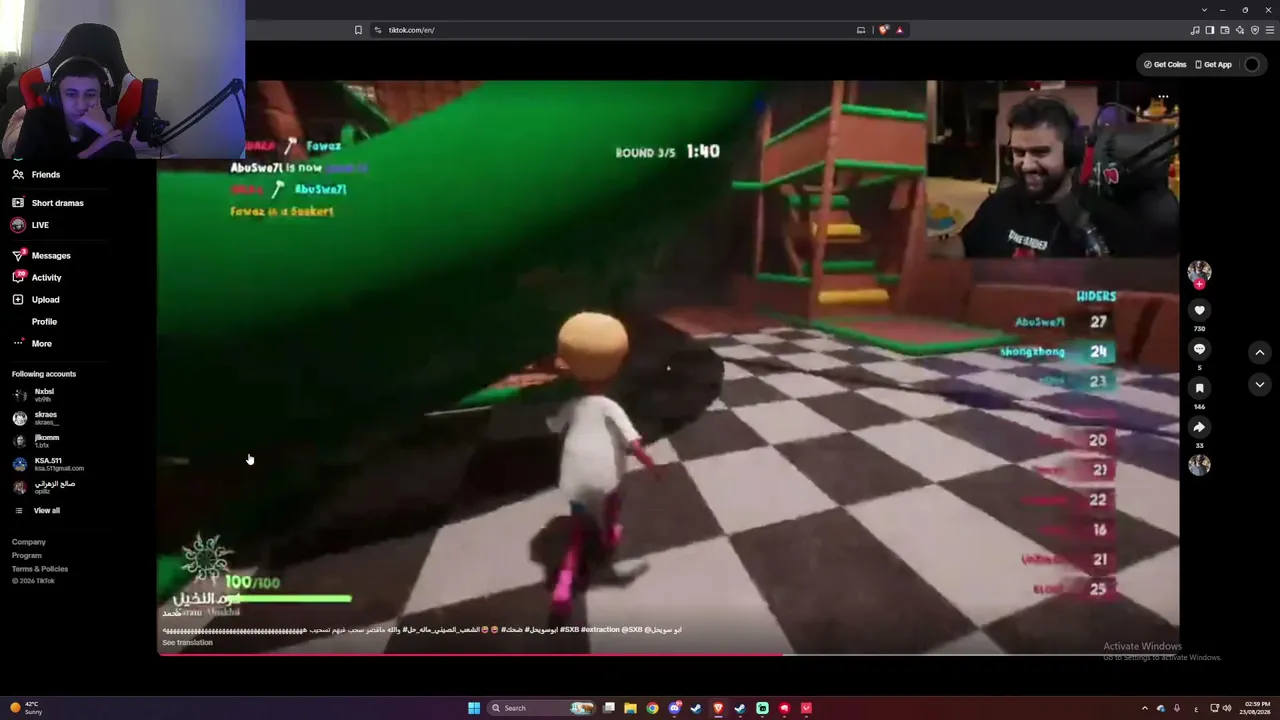
Task: Click the picture-in-picture icon in address bar
Action: click(x=860, y=30)
